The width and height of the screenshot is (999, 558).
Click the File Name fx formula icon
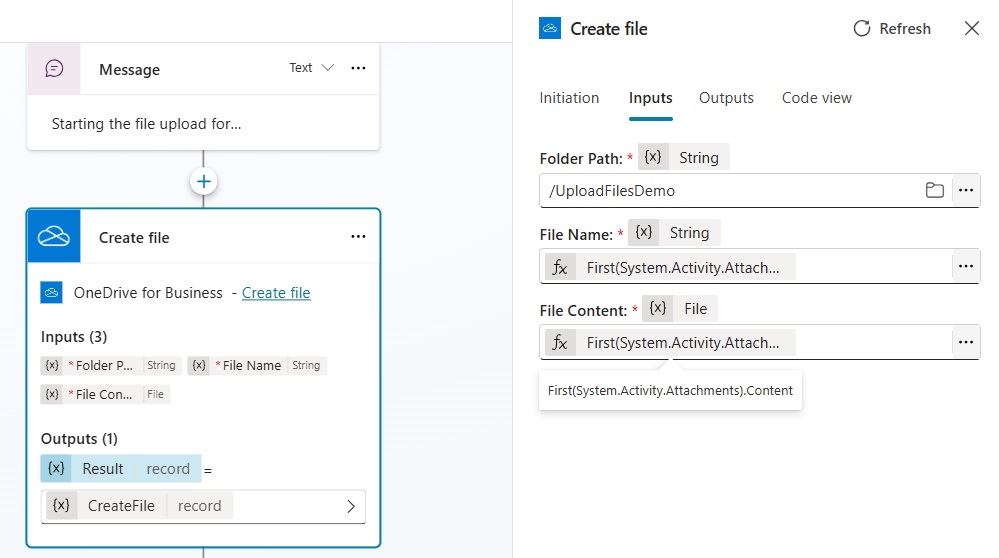click(560, 268)
